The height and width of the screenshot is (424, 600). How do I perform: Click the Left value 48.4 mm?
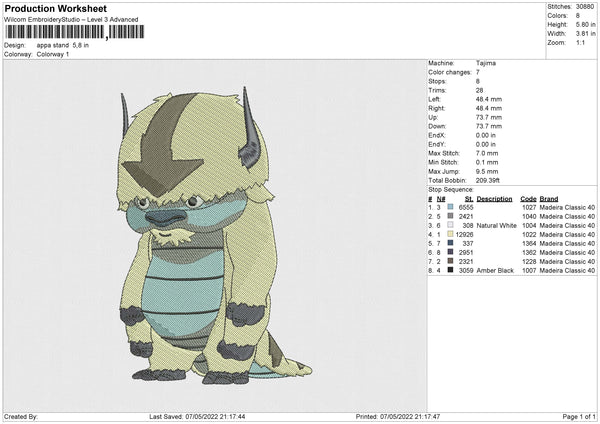coord(489,99)
